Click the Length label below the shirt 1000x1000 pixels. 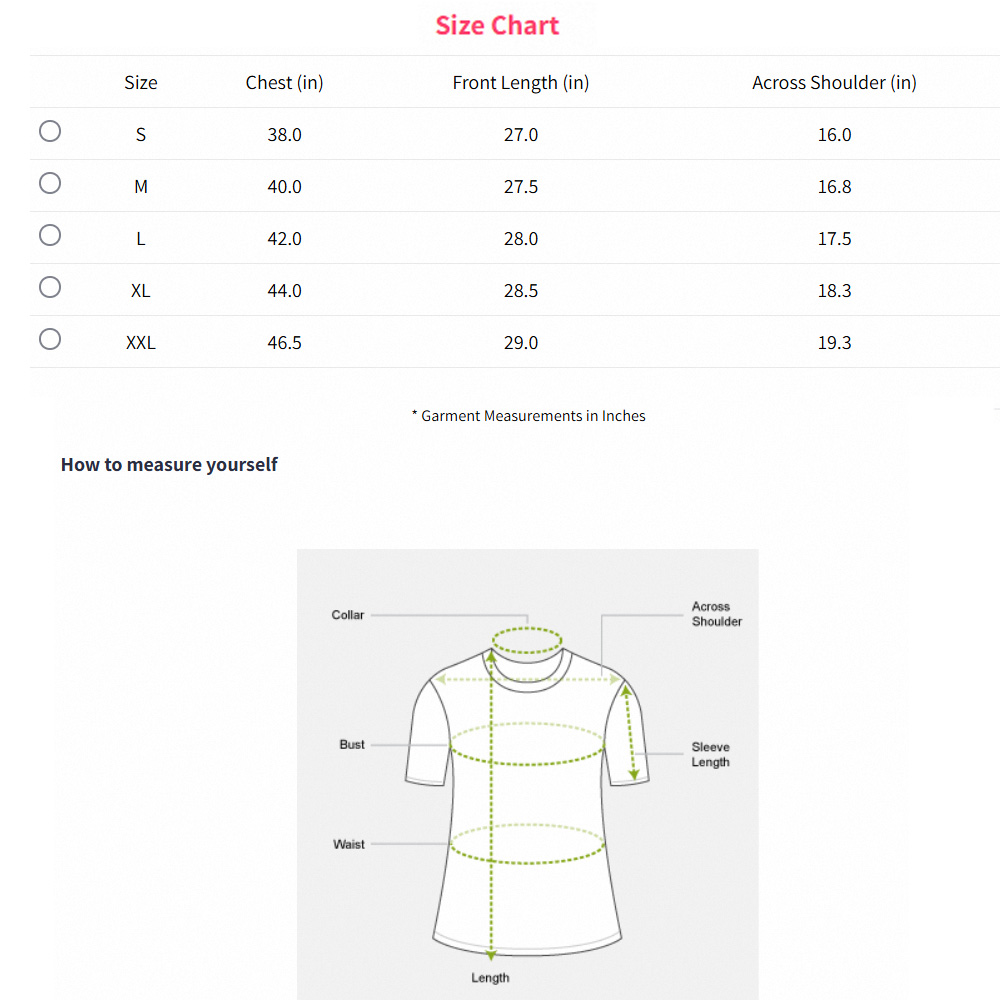(x=490, y=978)
